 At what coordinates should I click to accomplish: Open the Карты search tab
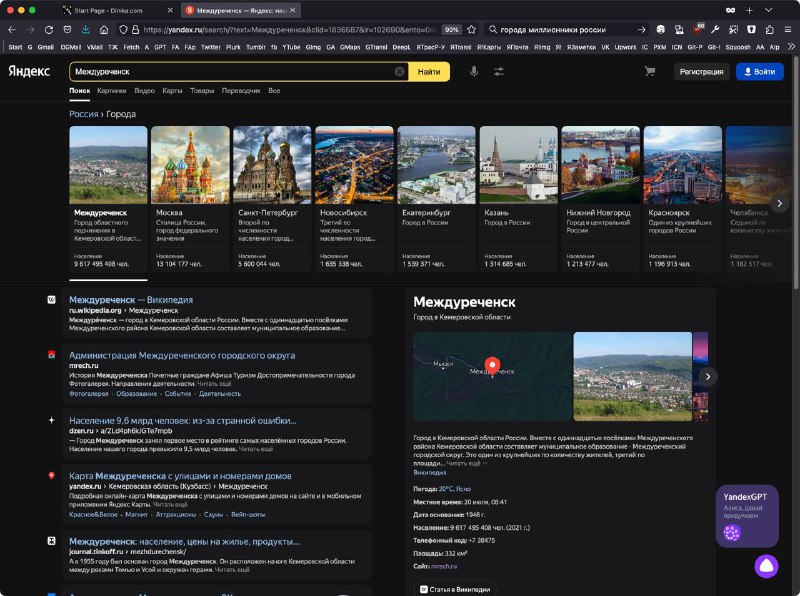pos(172,91)
